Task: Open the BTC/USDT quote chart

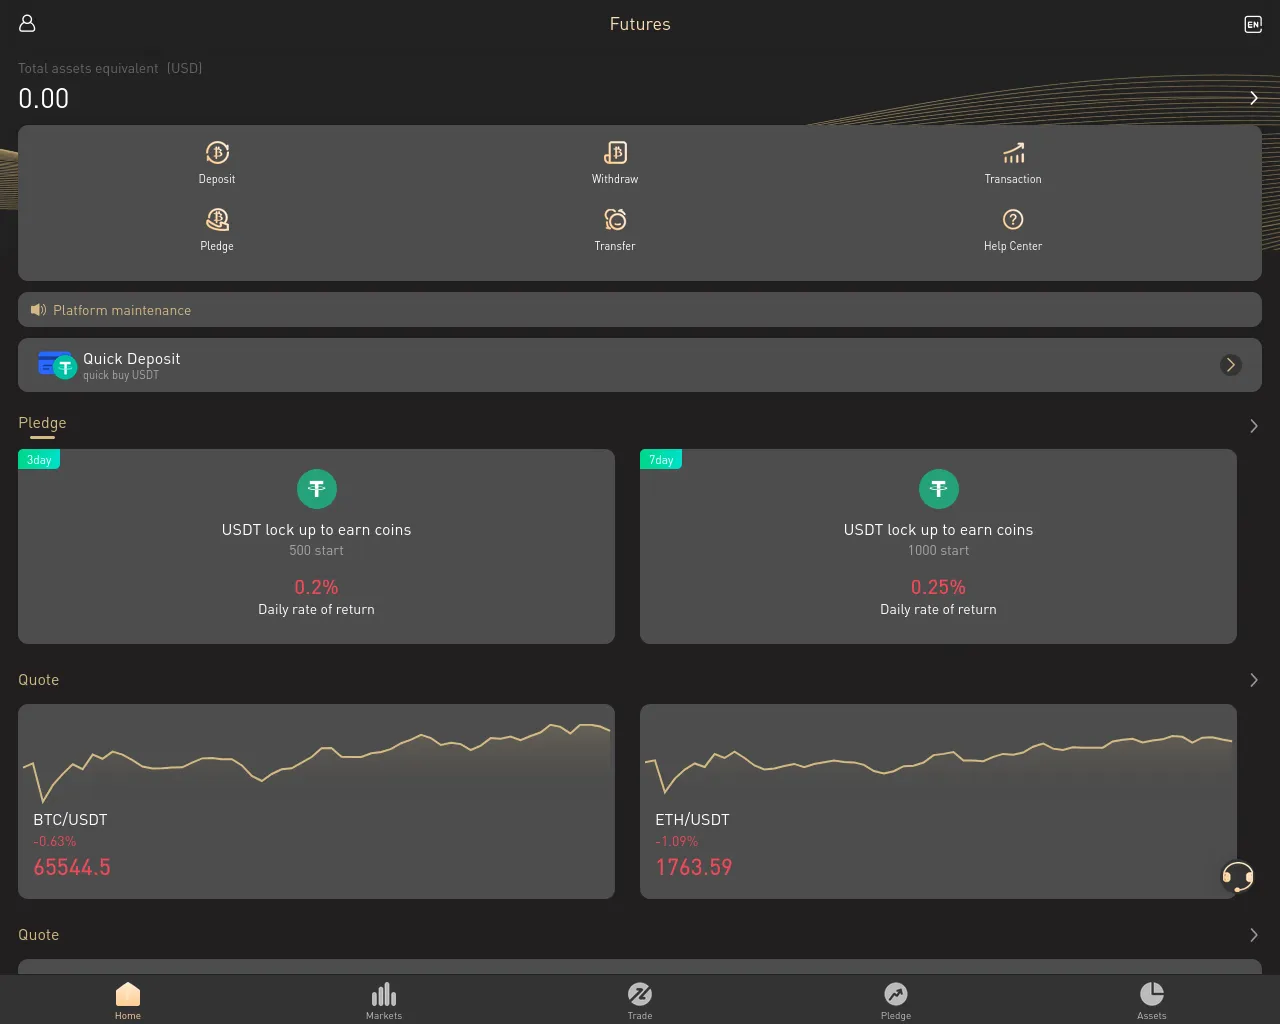Action: (316, 801)
